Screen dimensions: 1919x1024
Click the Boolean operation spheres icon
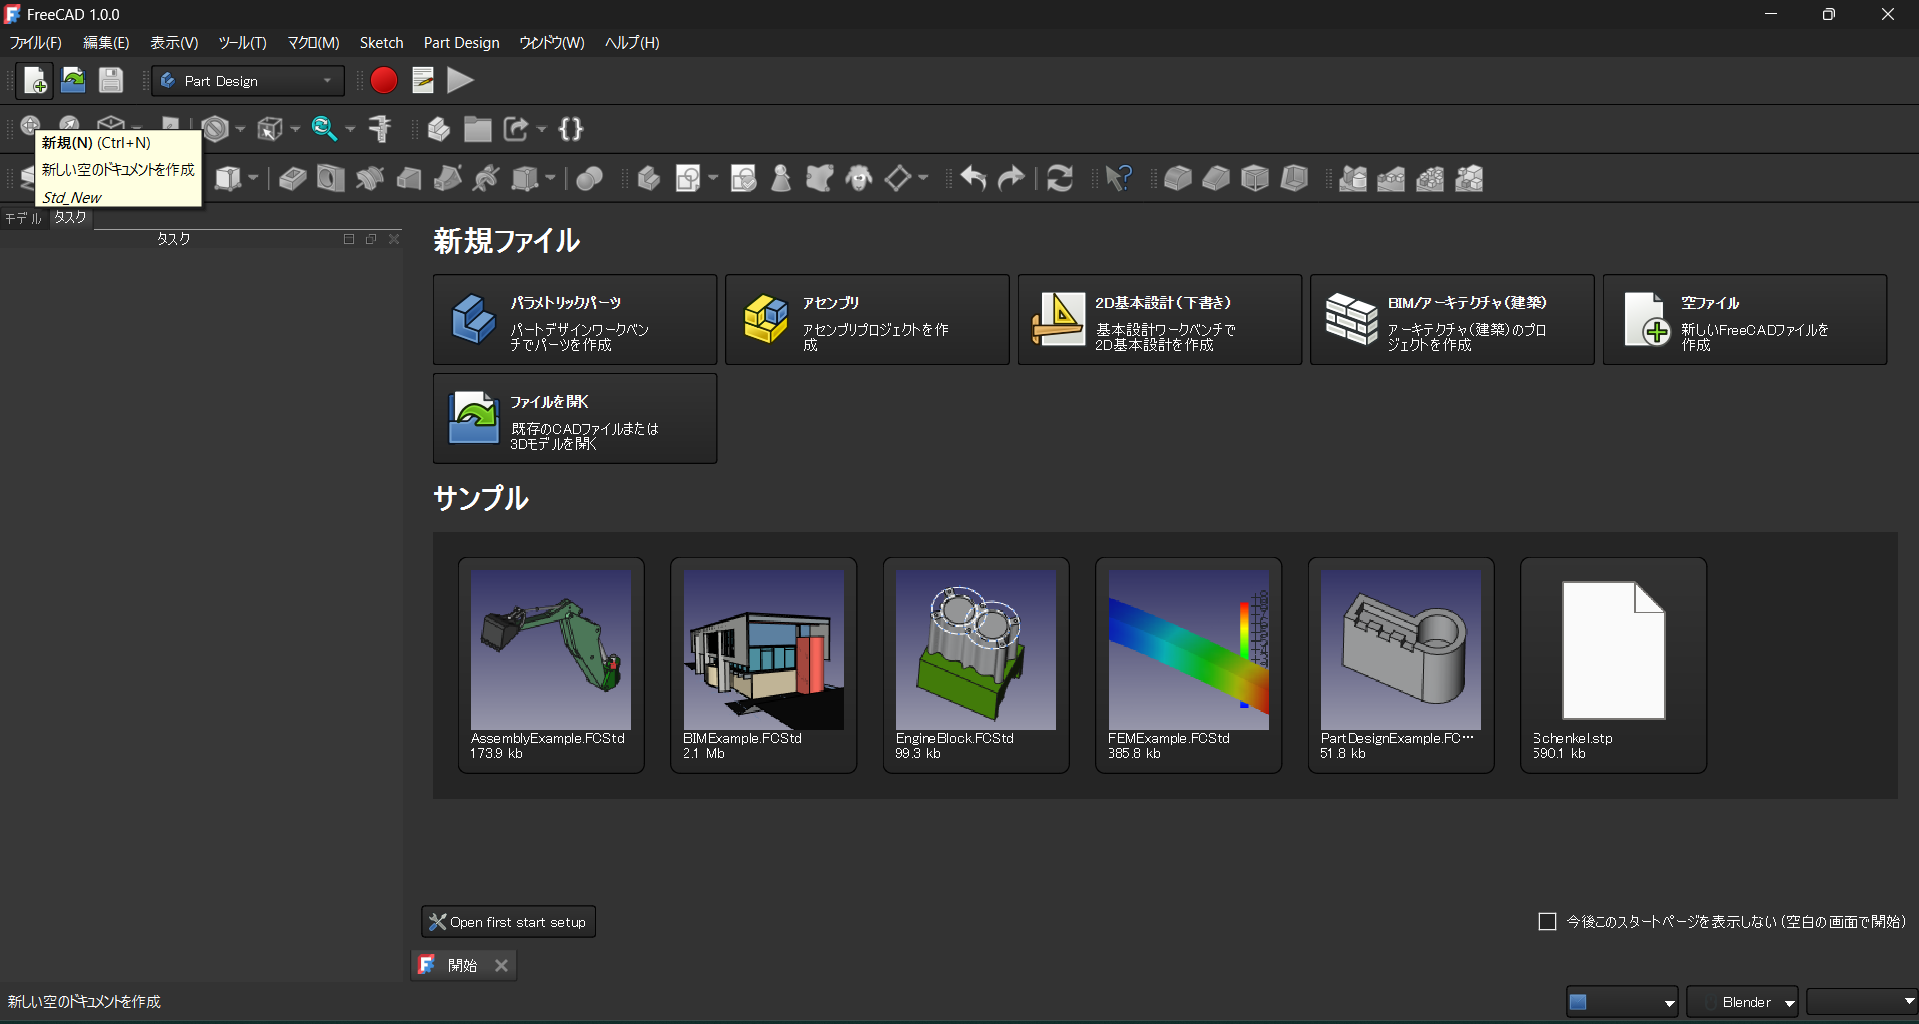(x=590, y=178)
